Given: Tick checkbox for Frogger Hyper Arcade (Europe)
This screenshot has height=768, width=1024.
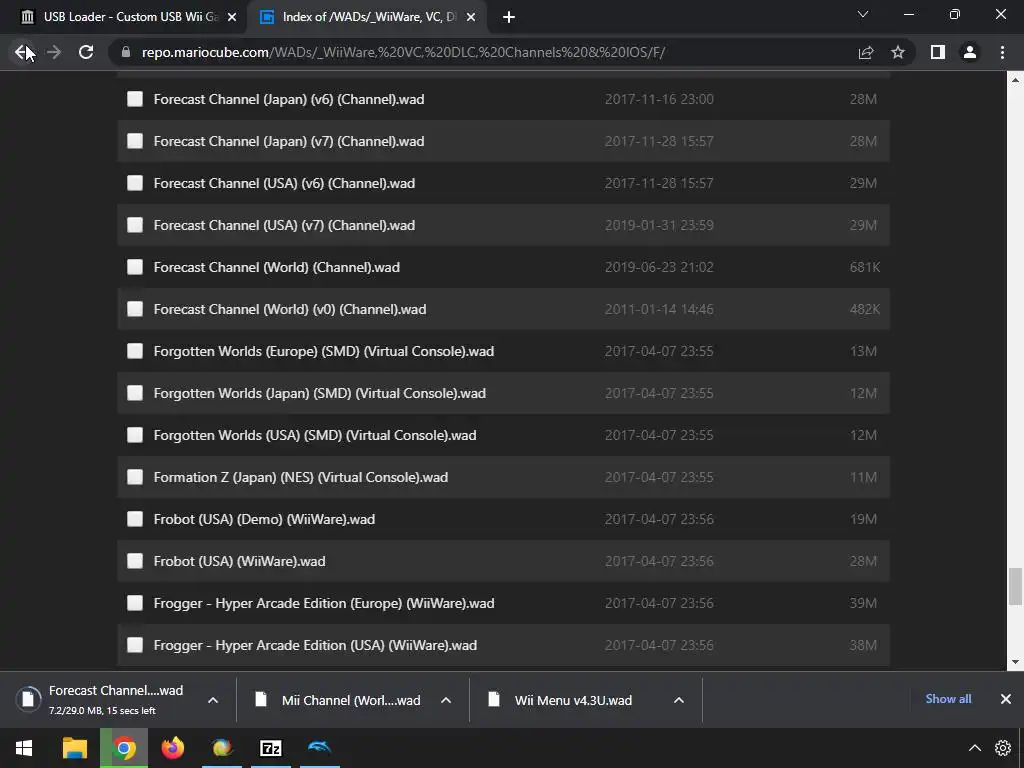Looking at the screenshot, I should tap(135, 602).
